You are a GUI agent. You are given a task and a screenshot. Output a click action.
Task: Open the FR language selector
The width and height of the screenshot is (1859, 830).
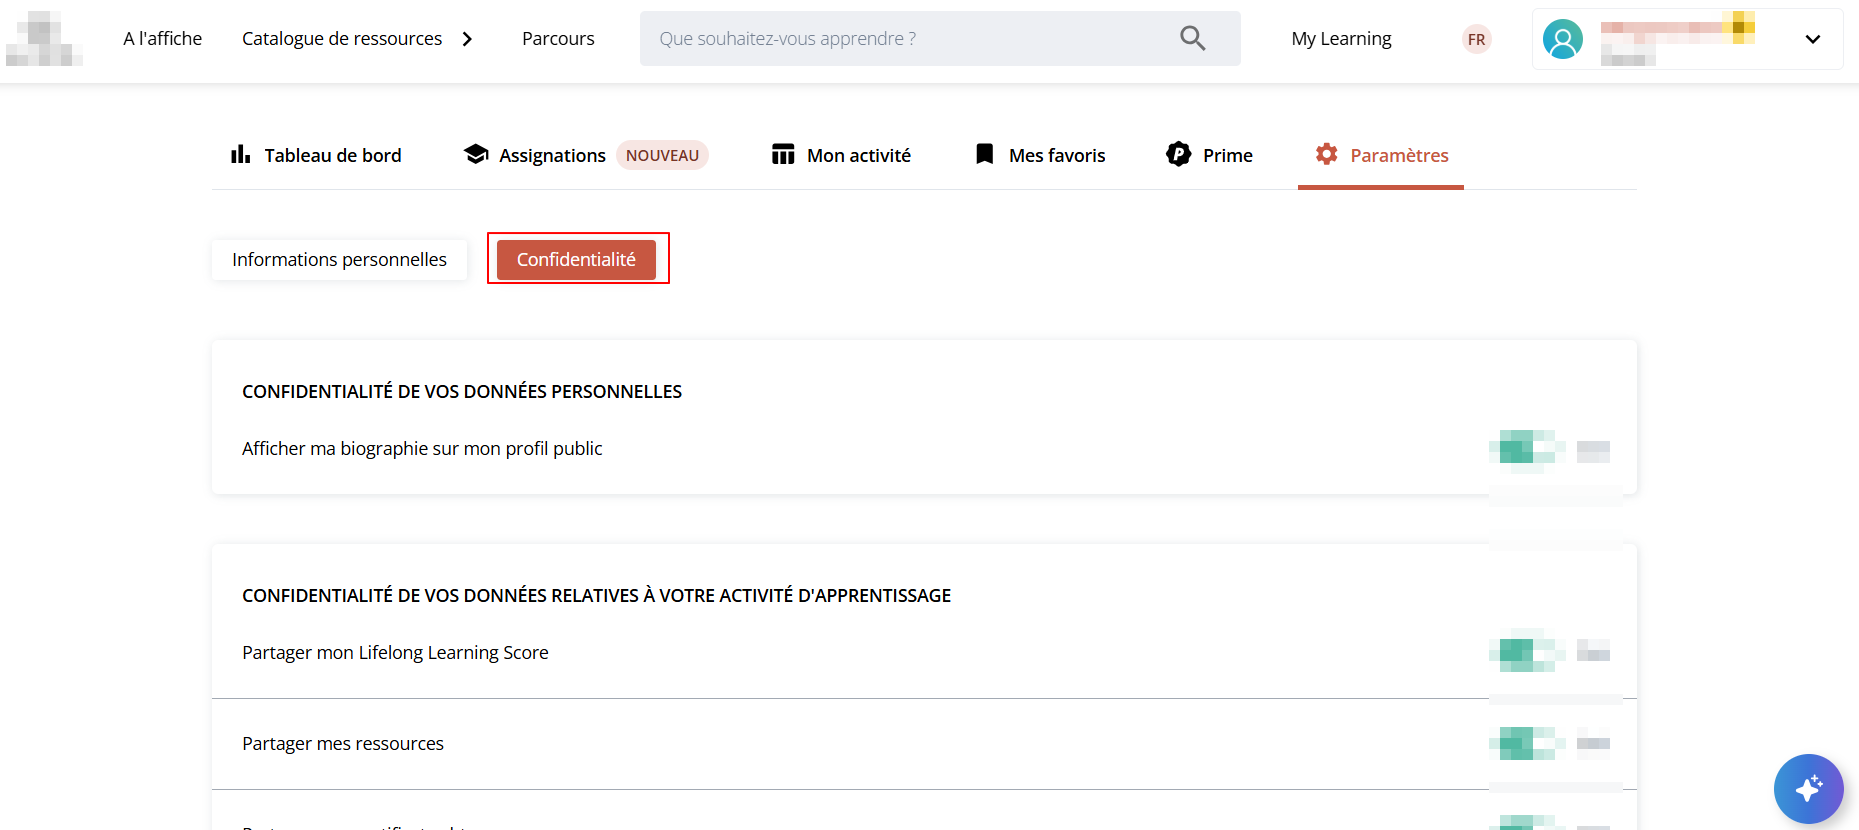coord(1477,39)
